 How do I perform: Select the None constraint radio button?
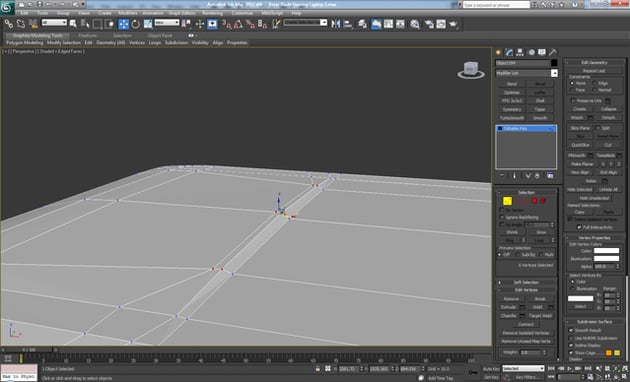[x=572, y=83]
